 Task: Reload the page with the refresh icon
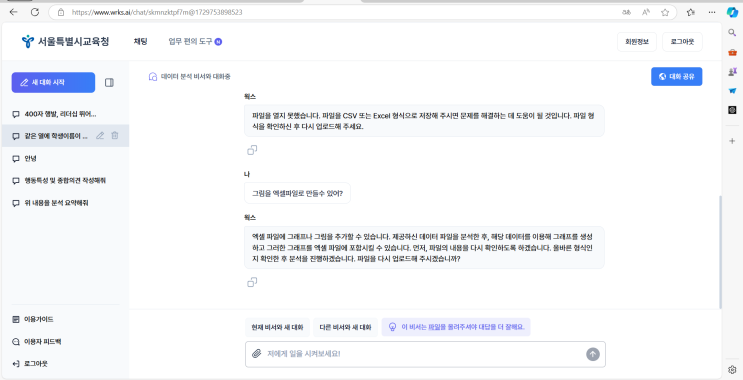point(35,12)
